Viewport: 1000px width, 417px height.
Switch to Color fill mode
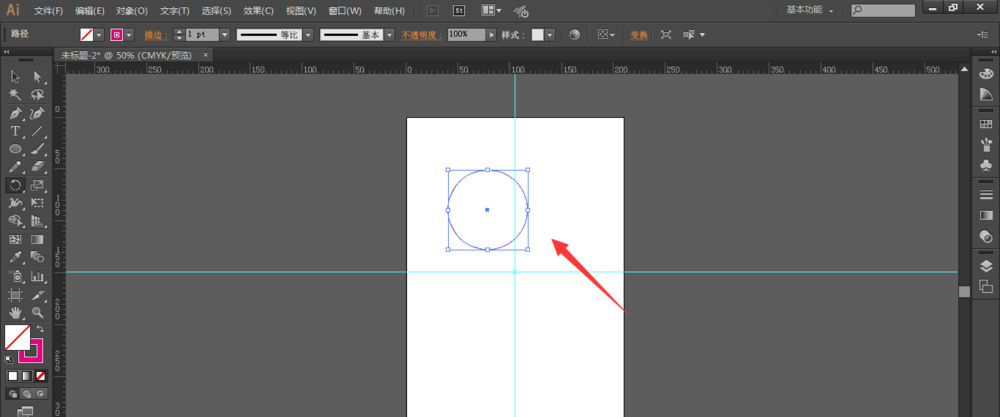pyautogui.click(x=13, y=376)
